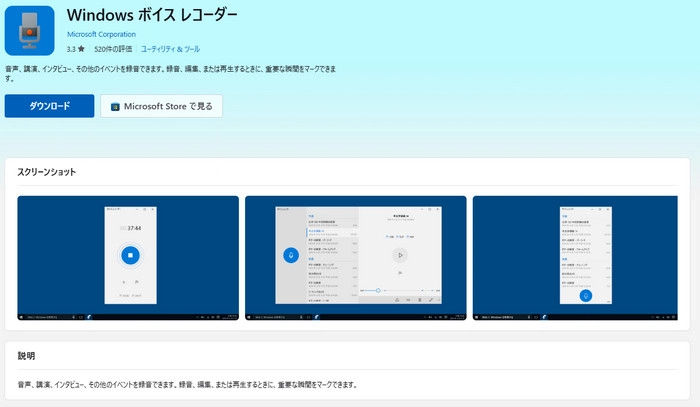
Task: Click the description paragraph under 説明
Action: [x=188, y=385]
